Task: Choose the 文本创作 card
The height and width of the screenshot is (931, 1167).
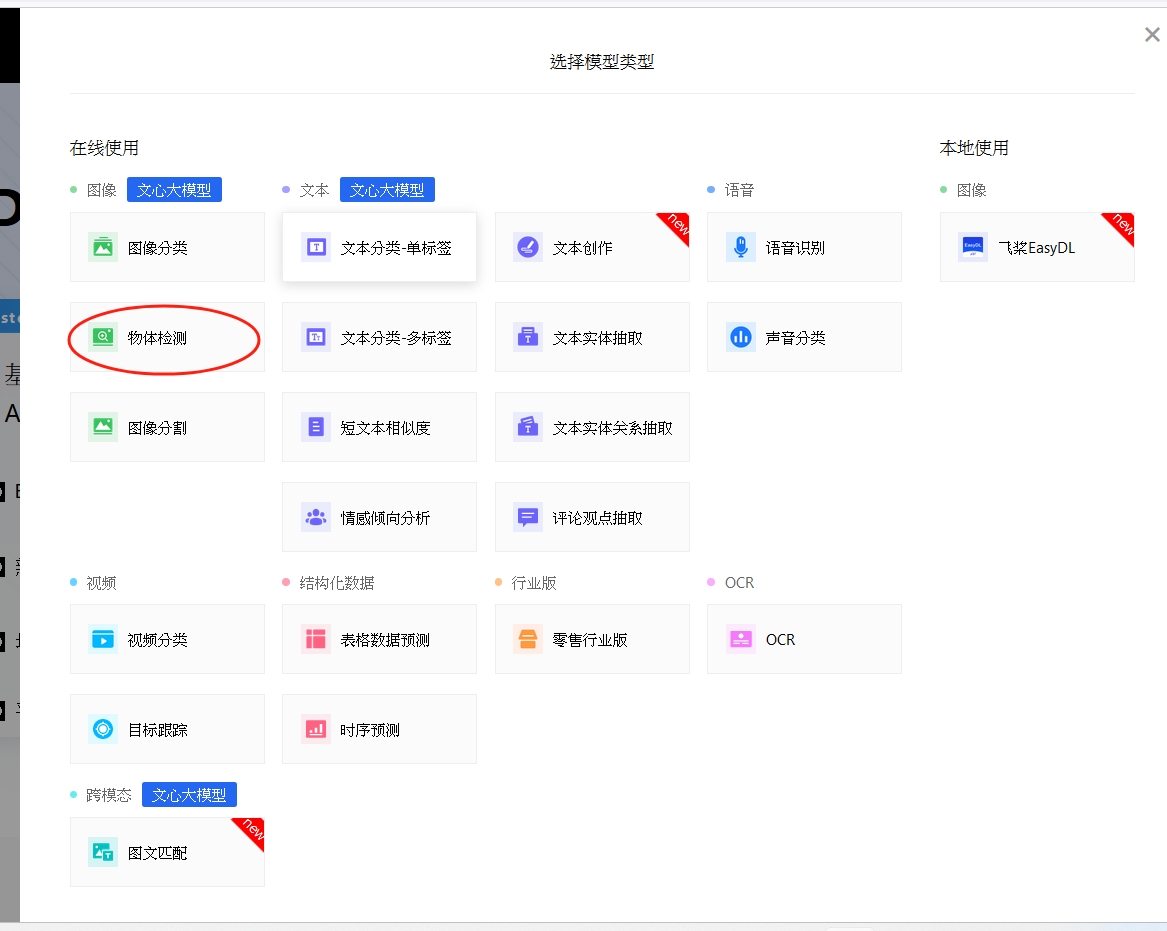Action: tap(592, 247)
